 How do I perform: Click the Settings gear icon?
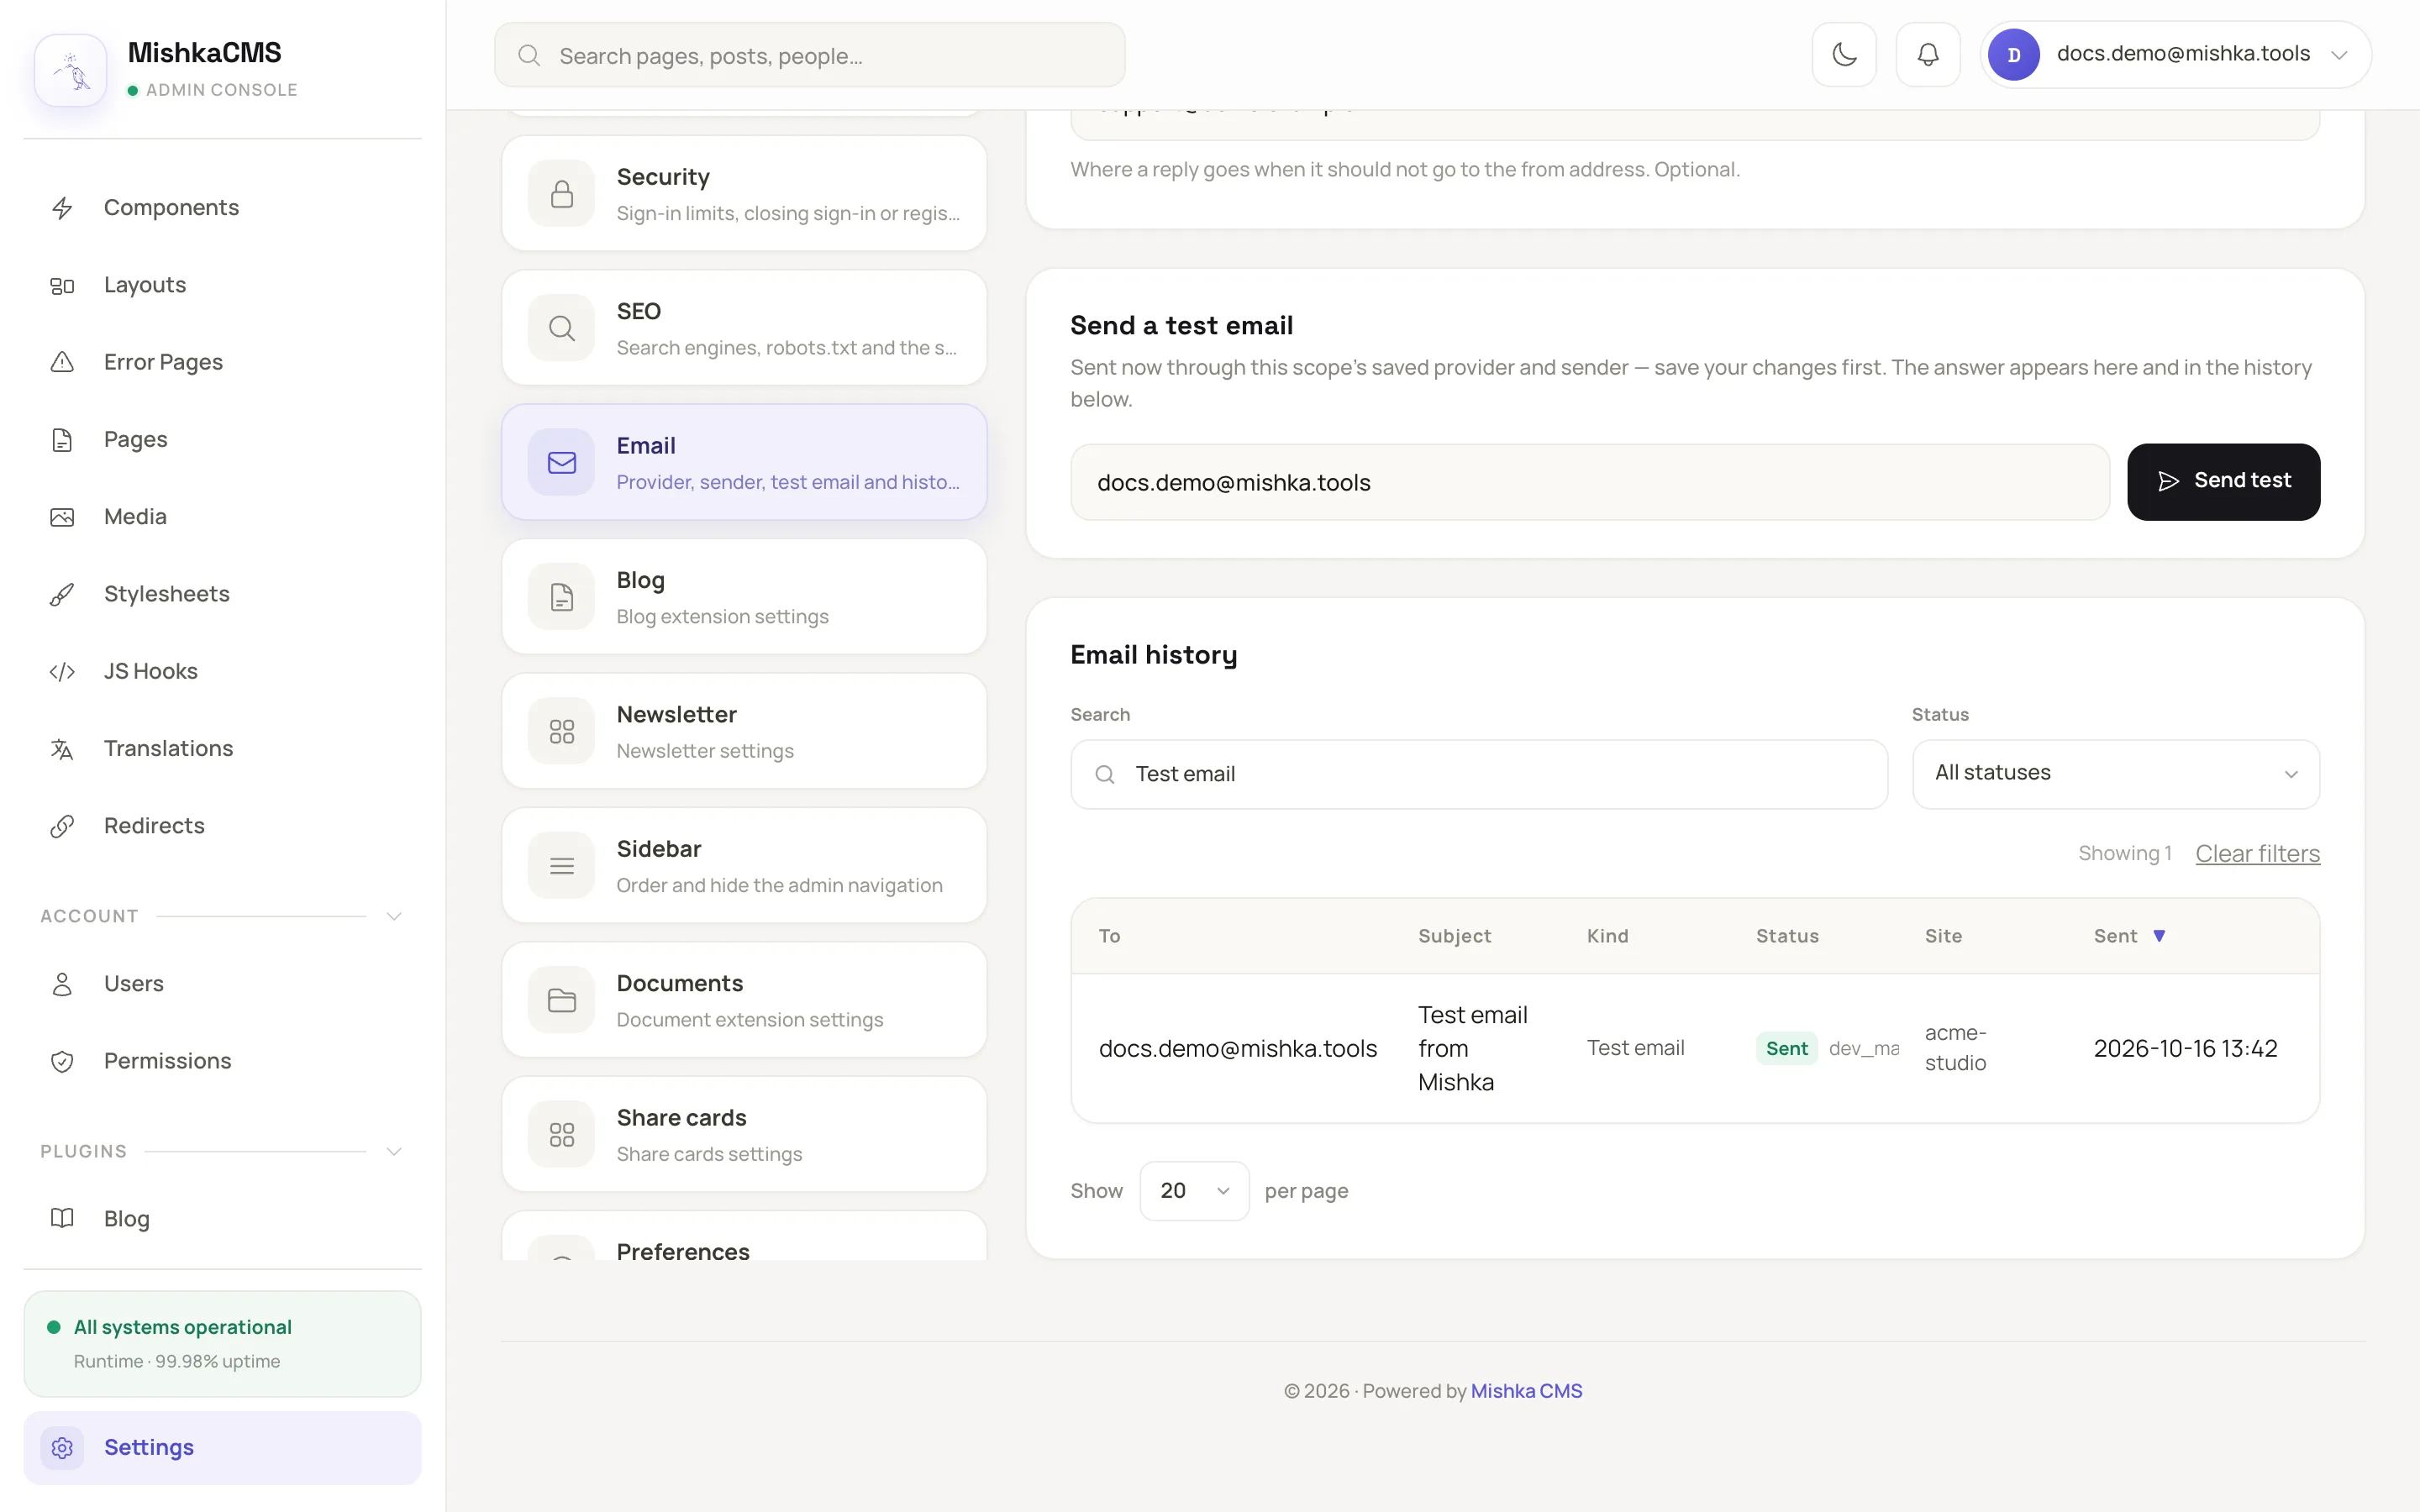(62, 1447)
